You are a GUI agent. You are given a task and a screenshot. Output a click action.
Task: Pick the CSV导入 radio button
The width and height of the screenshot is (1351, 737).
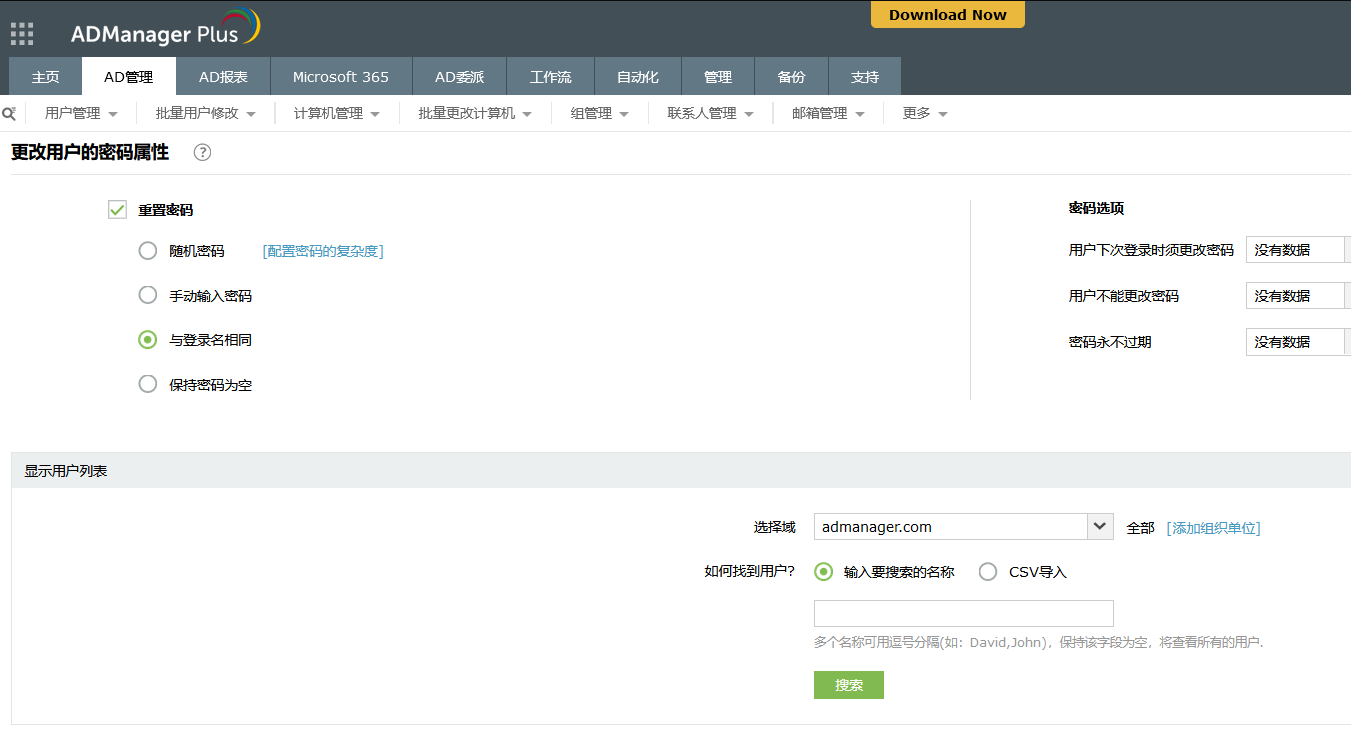[x=988, y=572]
